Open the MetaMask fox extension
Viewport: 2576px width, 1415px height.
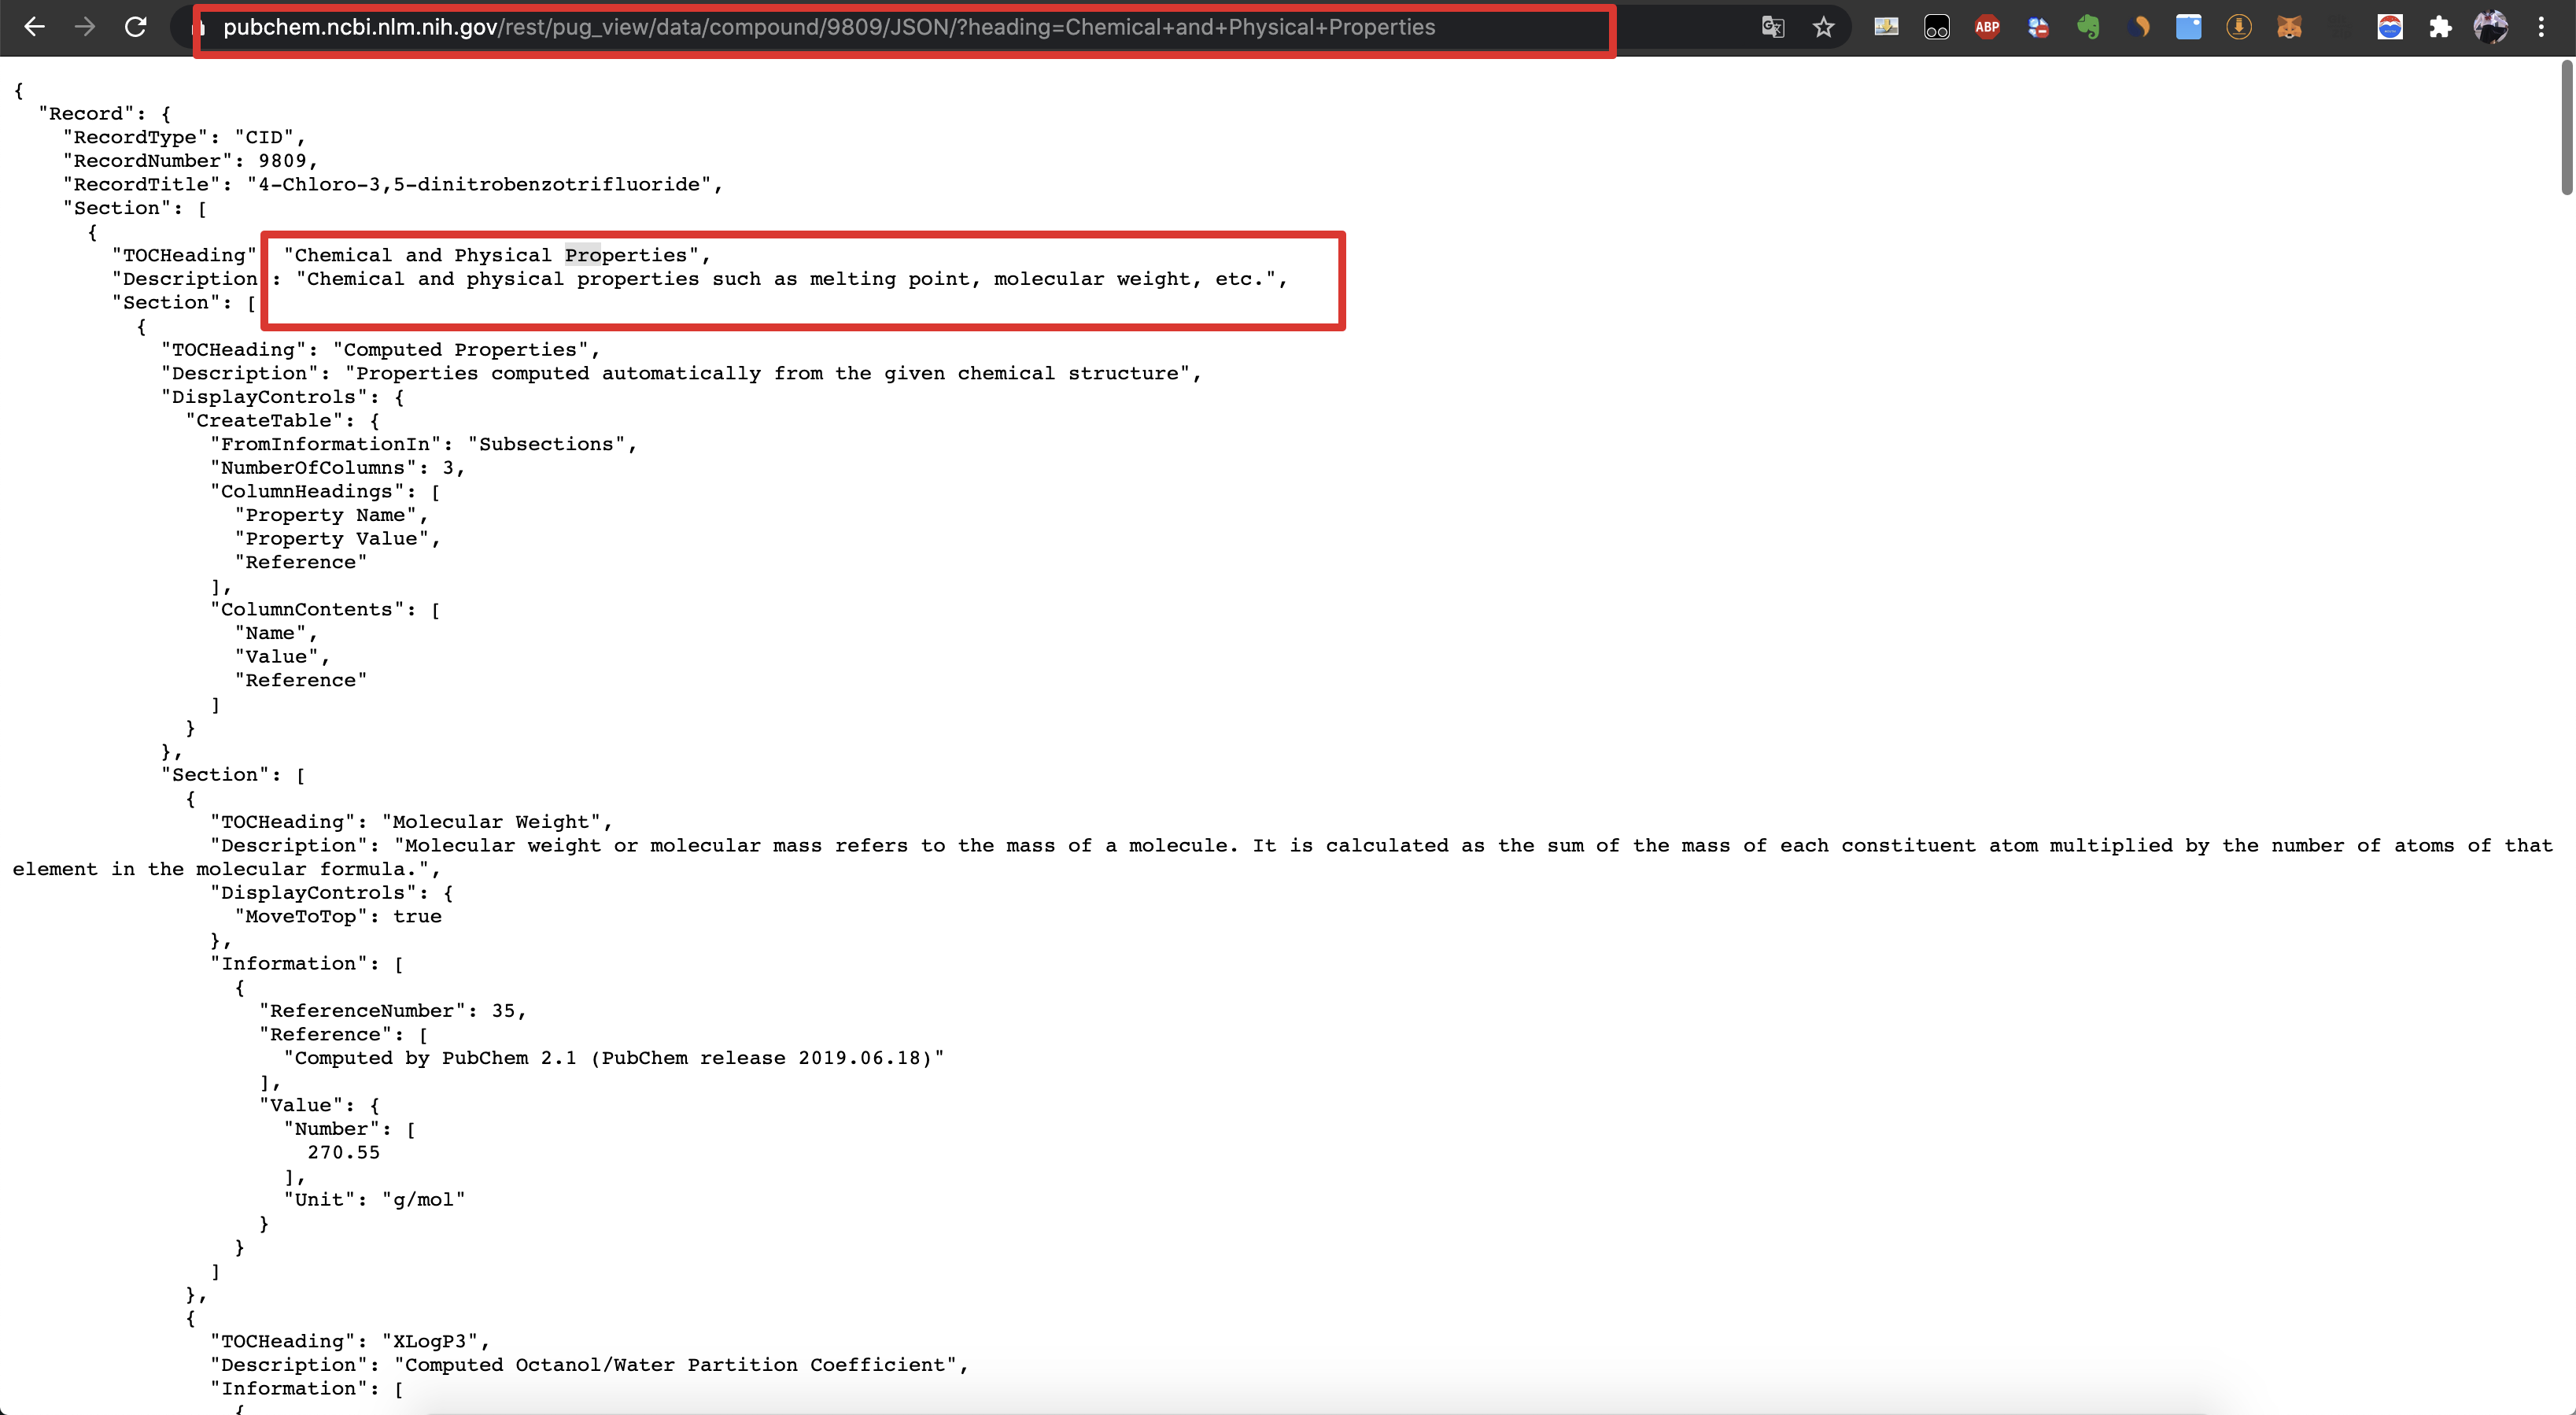2291,27
